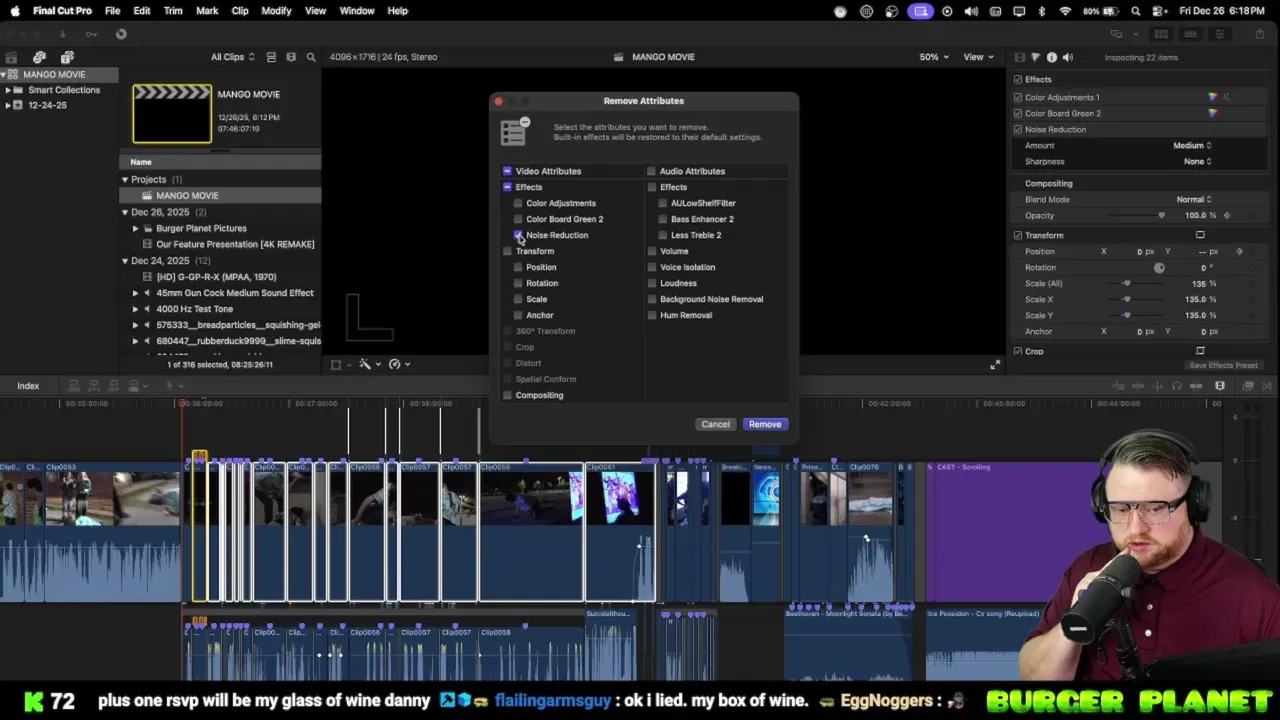Check the Volume attribute
The height and width of the screenshot is (720, 1280).
point(651,251)
